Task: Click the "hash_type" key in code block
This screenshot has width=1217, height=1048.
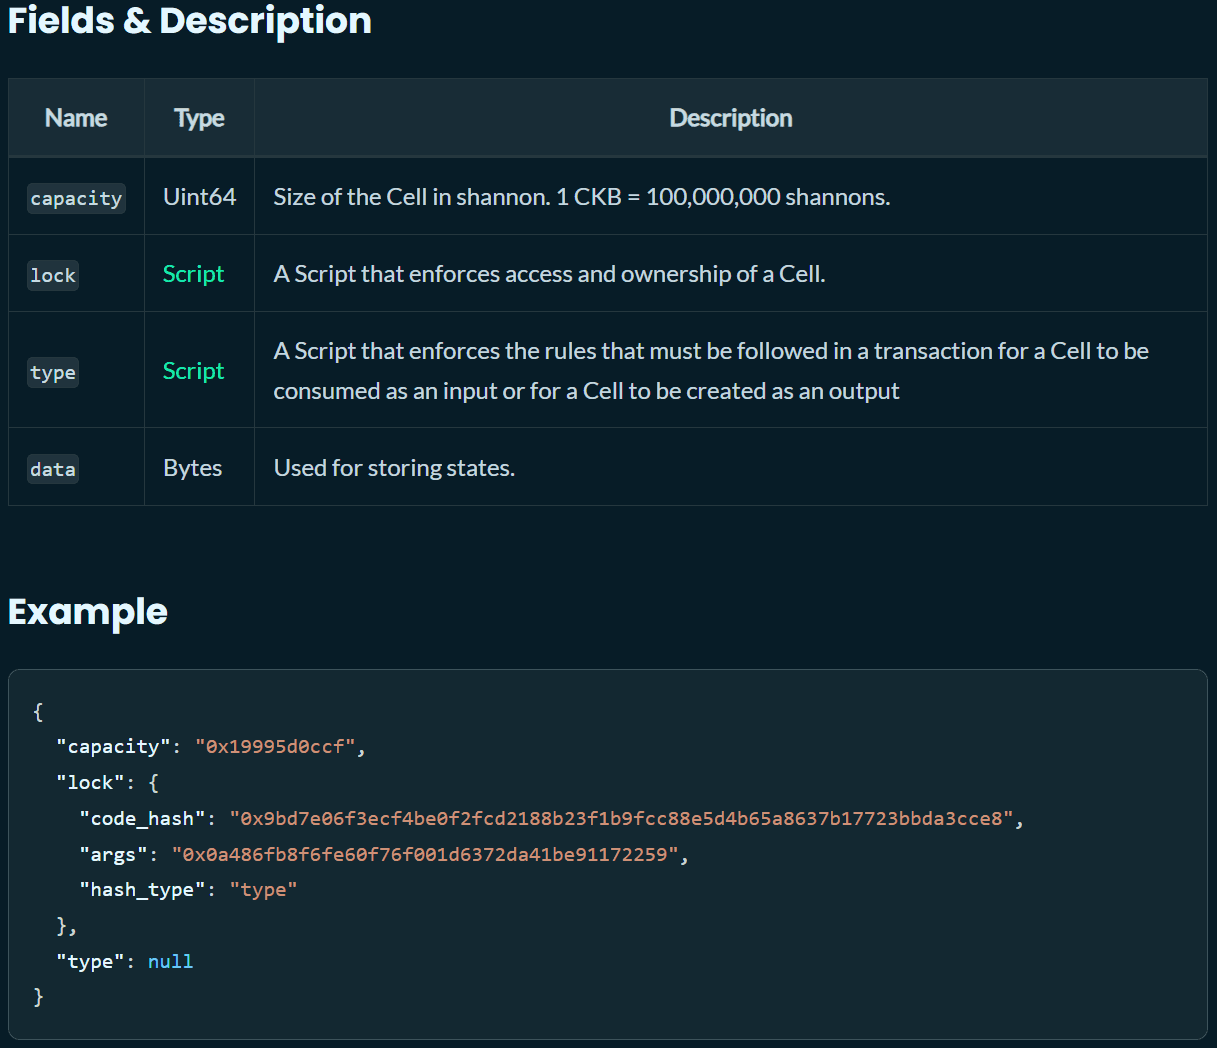Action: (142, 890)
